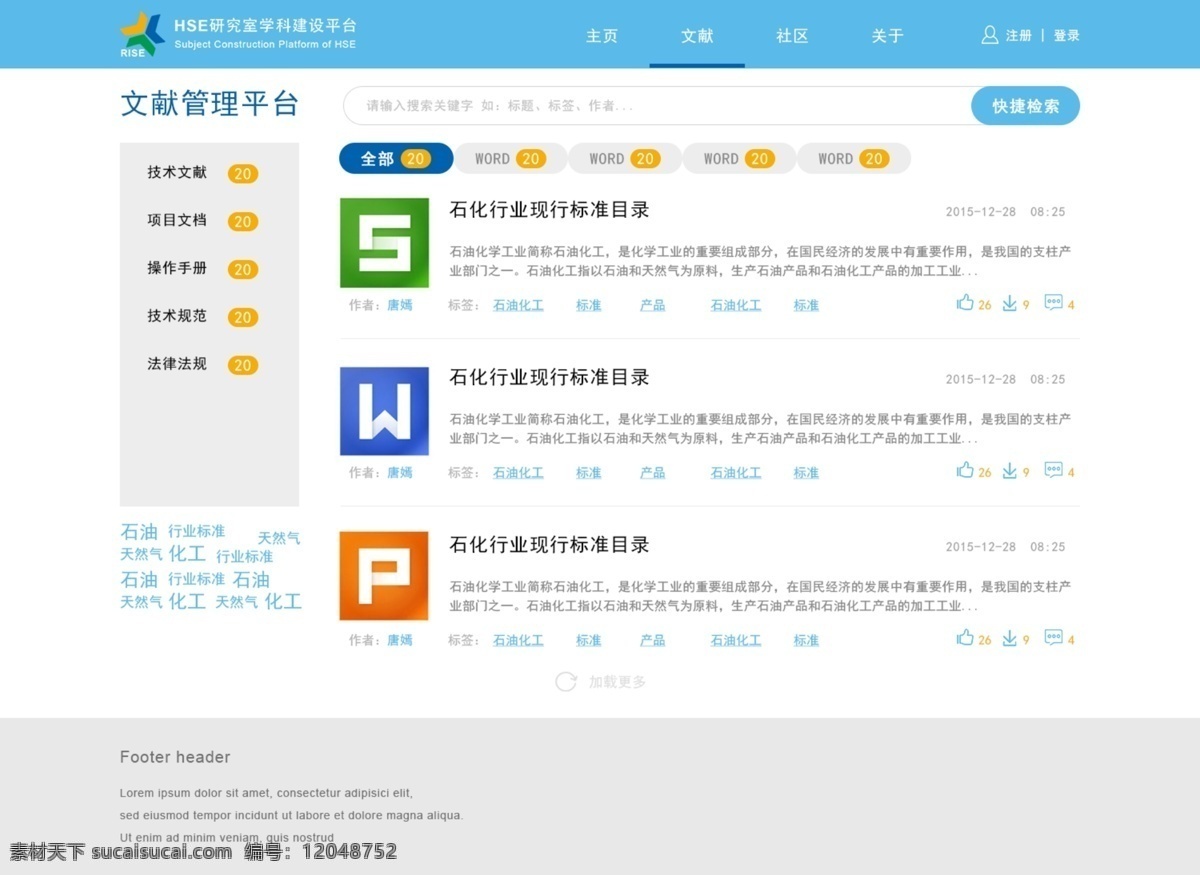Like the third article with thumbs-up icon

(965, 637)
